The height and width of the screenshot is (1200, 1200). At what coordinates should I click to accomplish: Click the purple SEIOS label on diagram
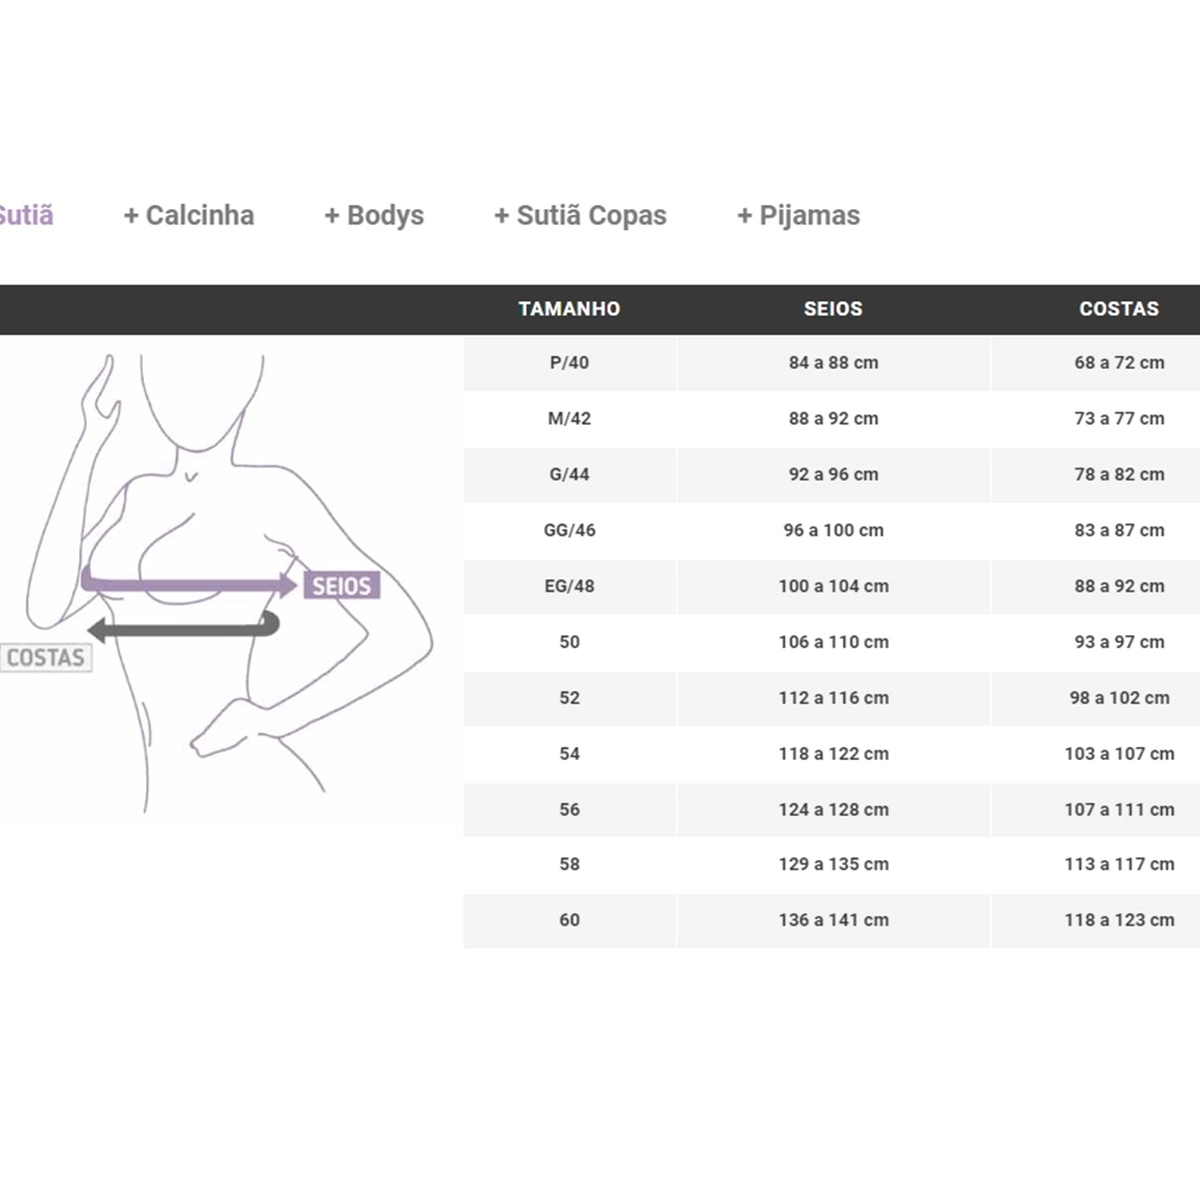pos(341,585)
